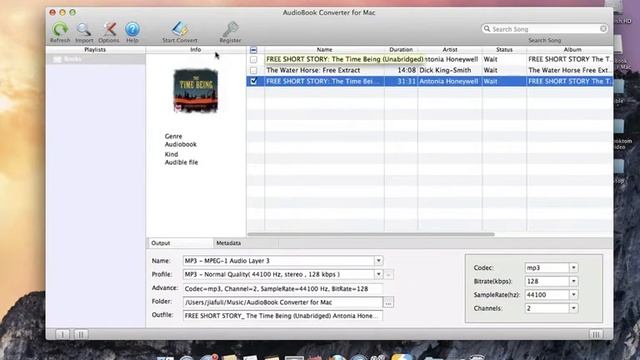Viewport: 640px width, 360px height.
Task: Click the horizontal scrollbar below the song table
Action: pyautogui.click(x=371, y=234)
